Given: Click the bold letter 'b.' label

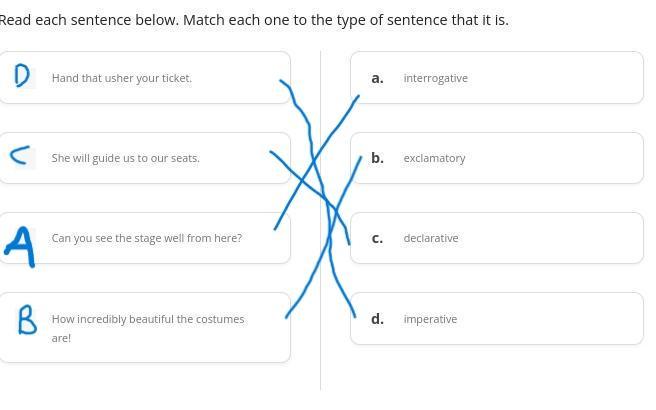Looking at the screenshot, I should click(377, 158).
